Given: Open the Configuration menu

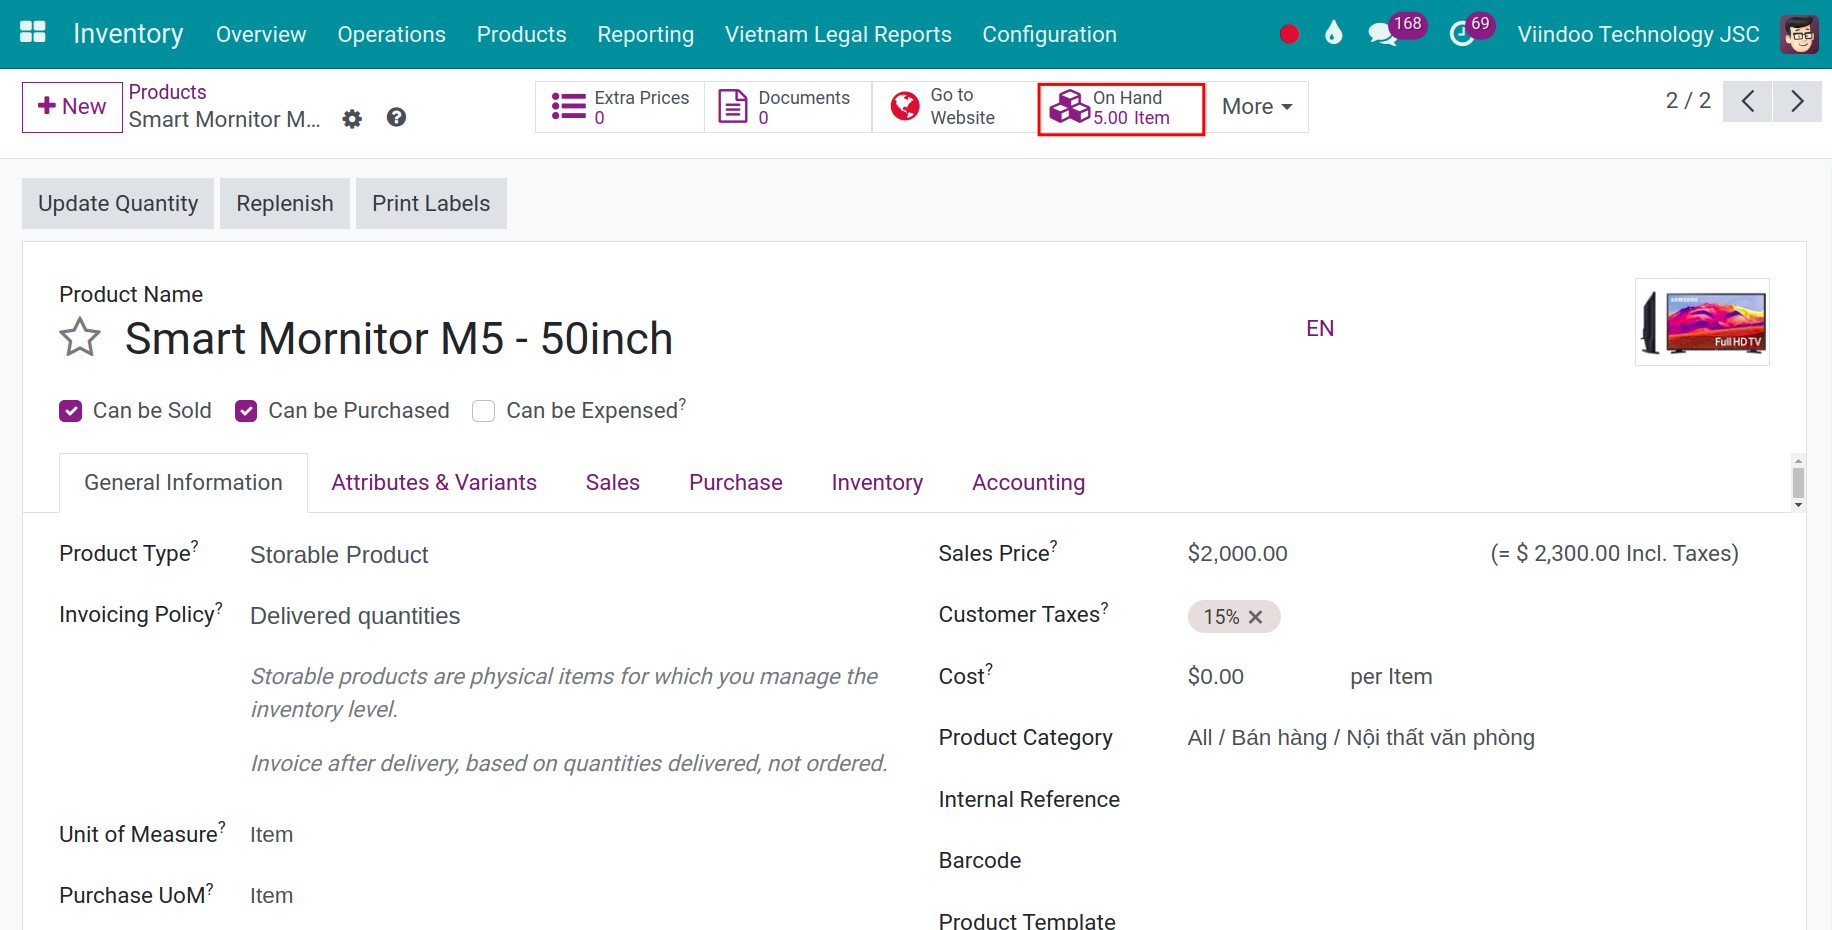Looking at the screenshot, I should [x=1049, y=34].
